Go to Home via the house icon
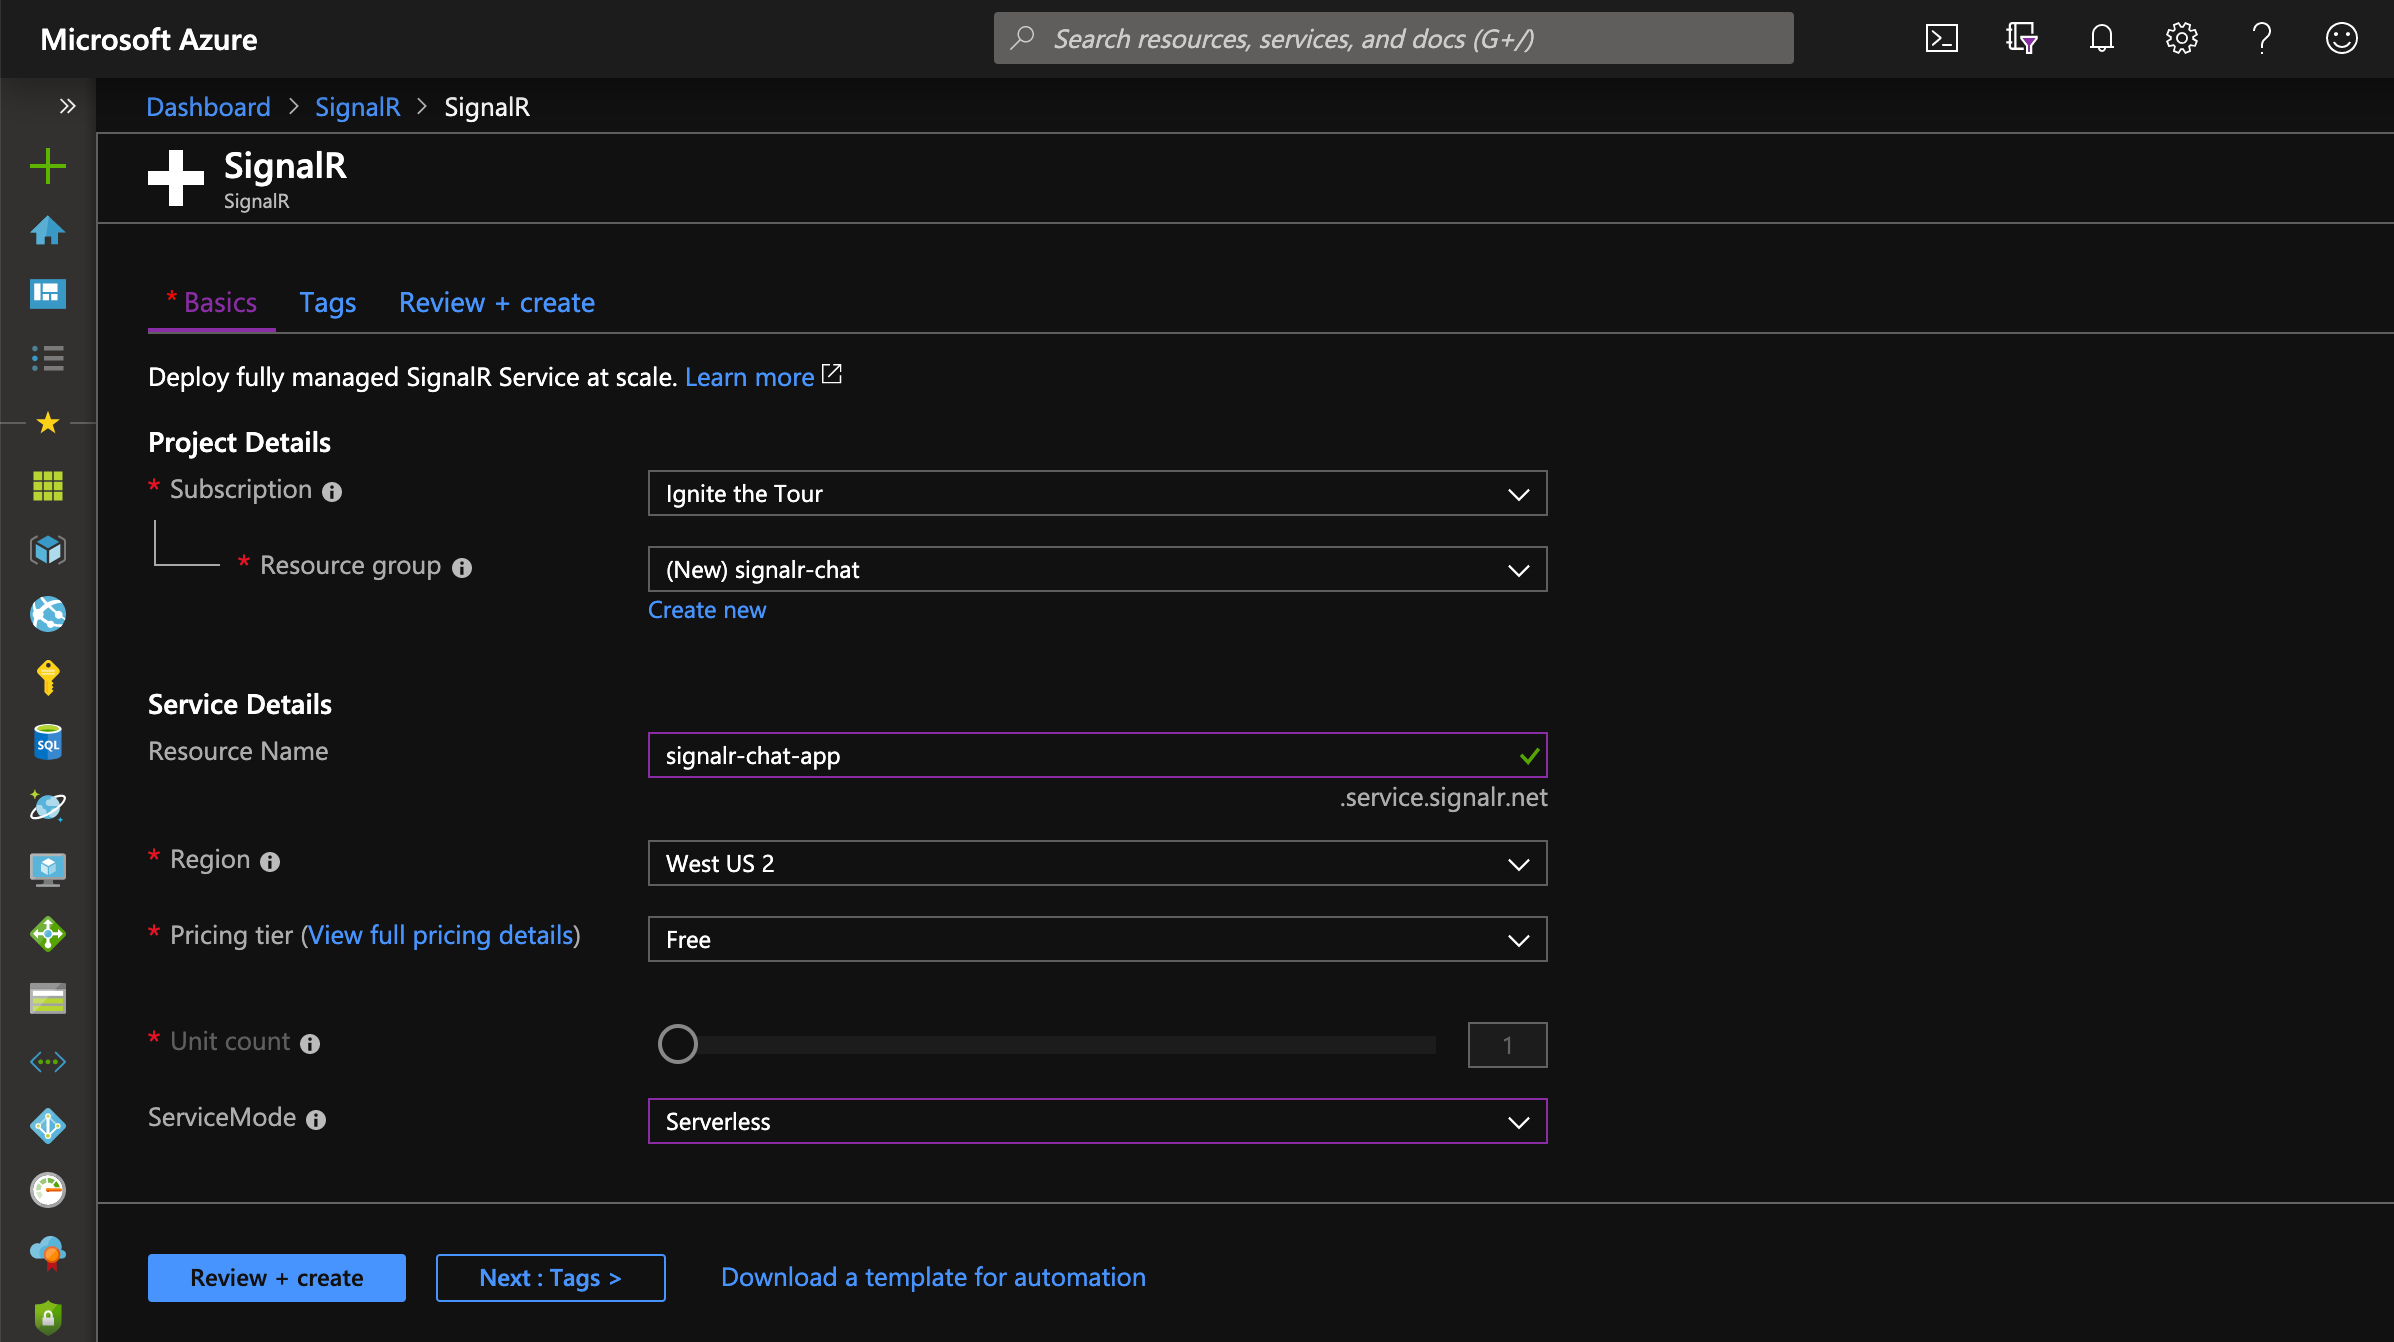 48,231
